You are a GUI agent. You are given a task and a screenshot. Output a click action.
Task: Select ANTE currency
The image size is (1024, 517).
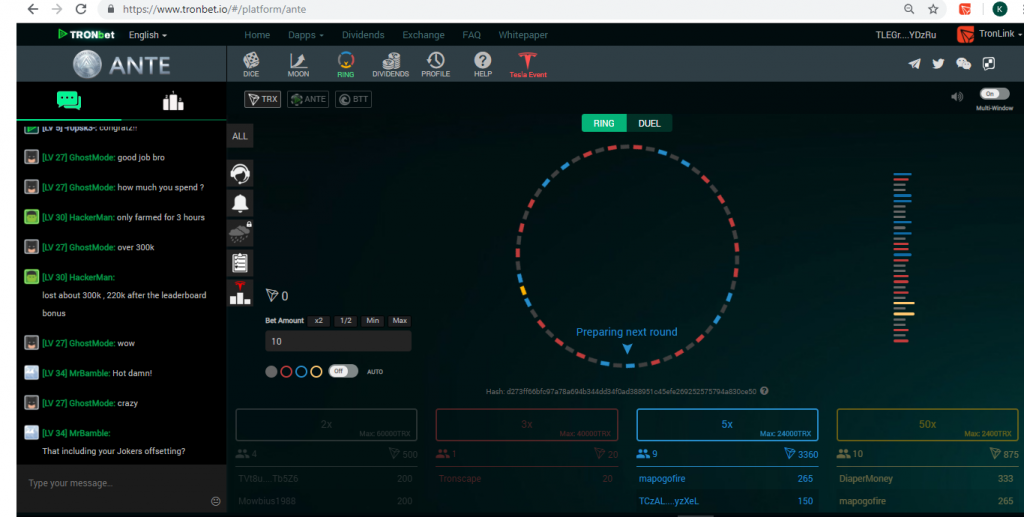click(x=308, y=99)
